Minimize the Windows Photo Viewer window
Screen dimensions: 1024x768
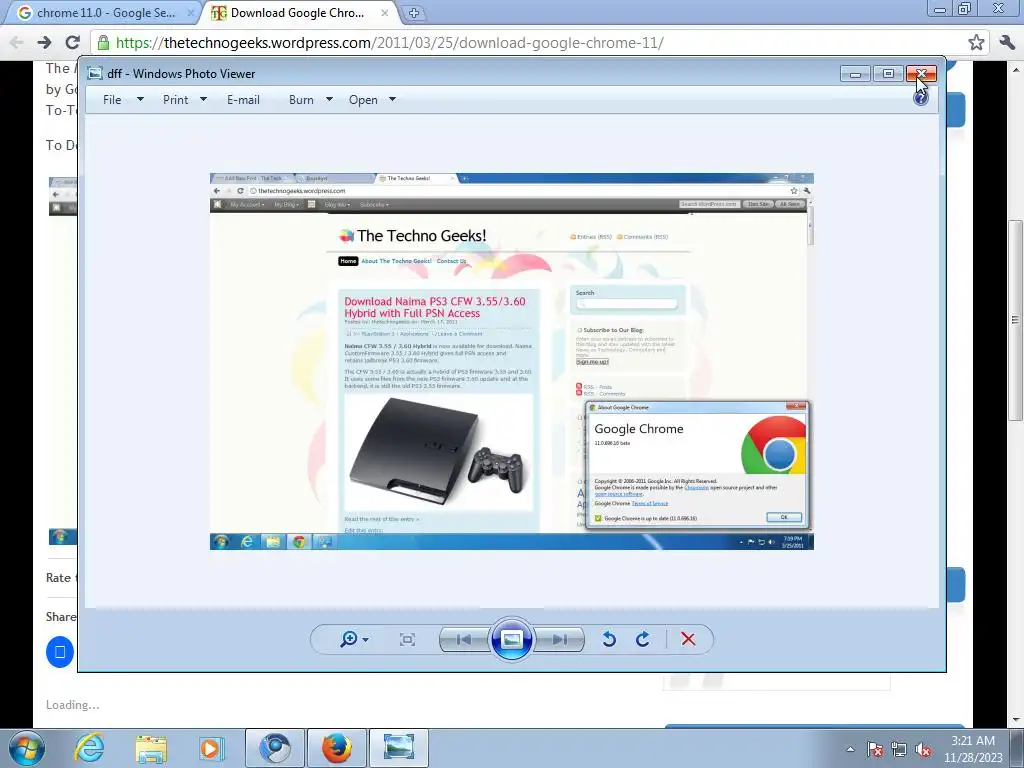(855, 74)
